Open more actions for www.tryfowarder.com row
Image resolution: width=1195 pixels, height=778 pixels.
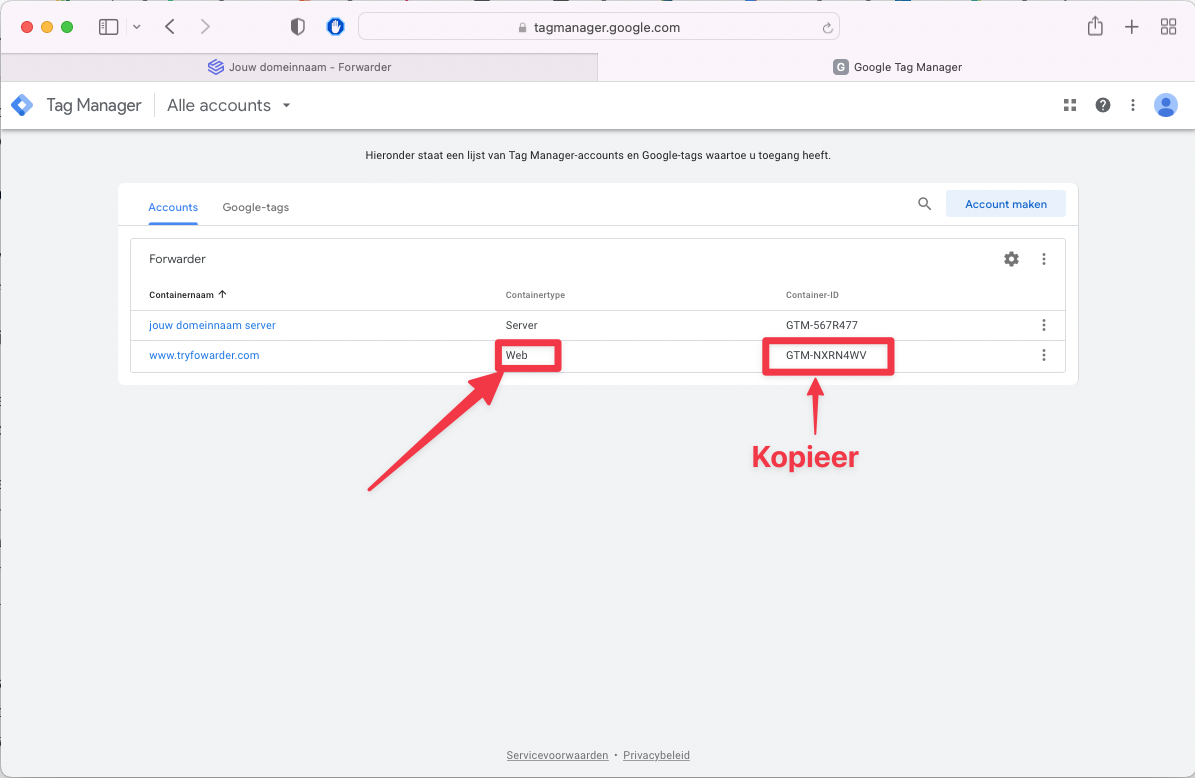pos(1044,355)
